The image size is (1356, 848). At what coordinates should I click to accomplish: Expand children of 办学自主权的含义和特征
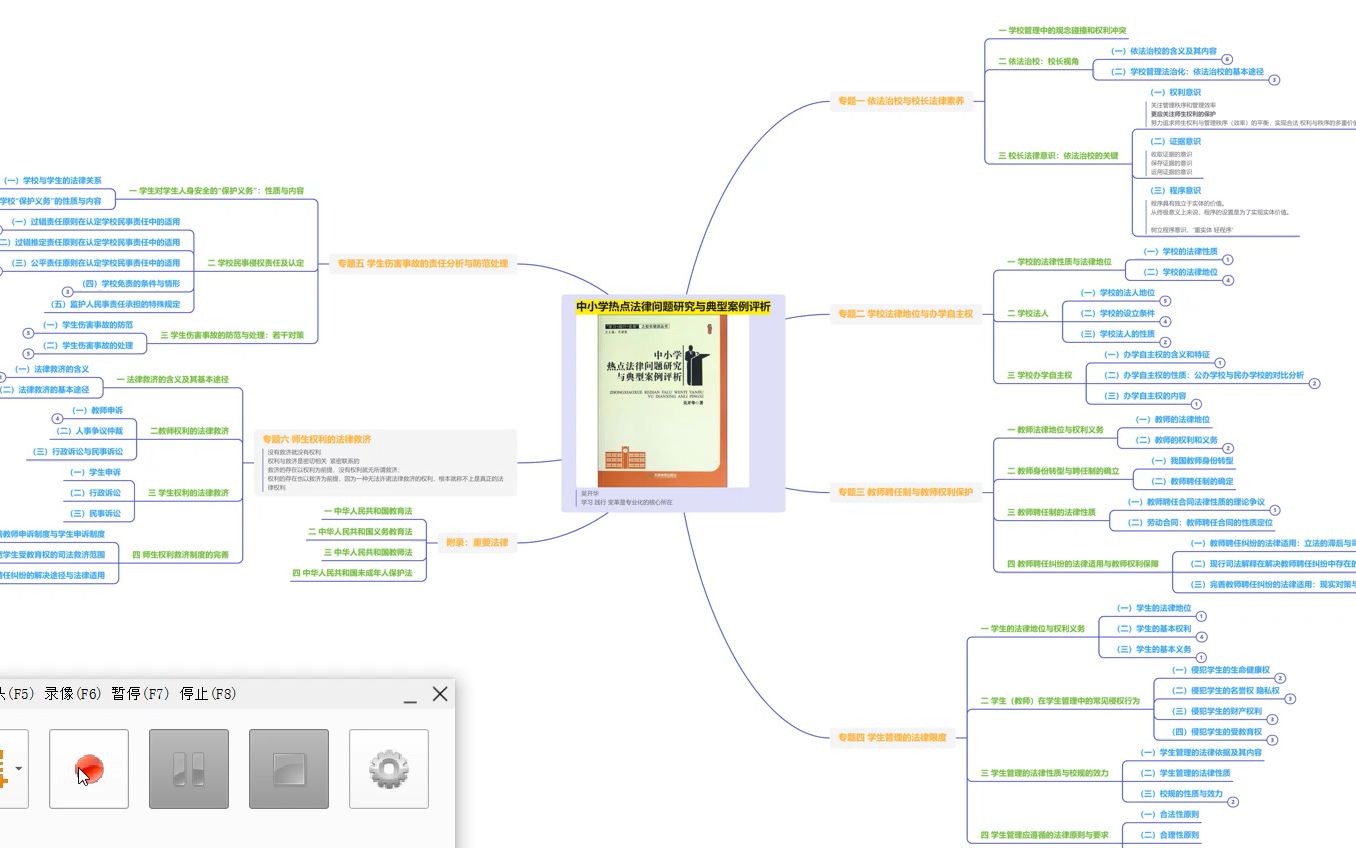(x=1220, y=363)
